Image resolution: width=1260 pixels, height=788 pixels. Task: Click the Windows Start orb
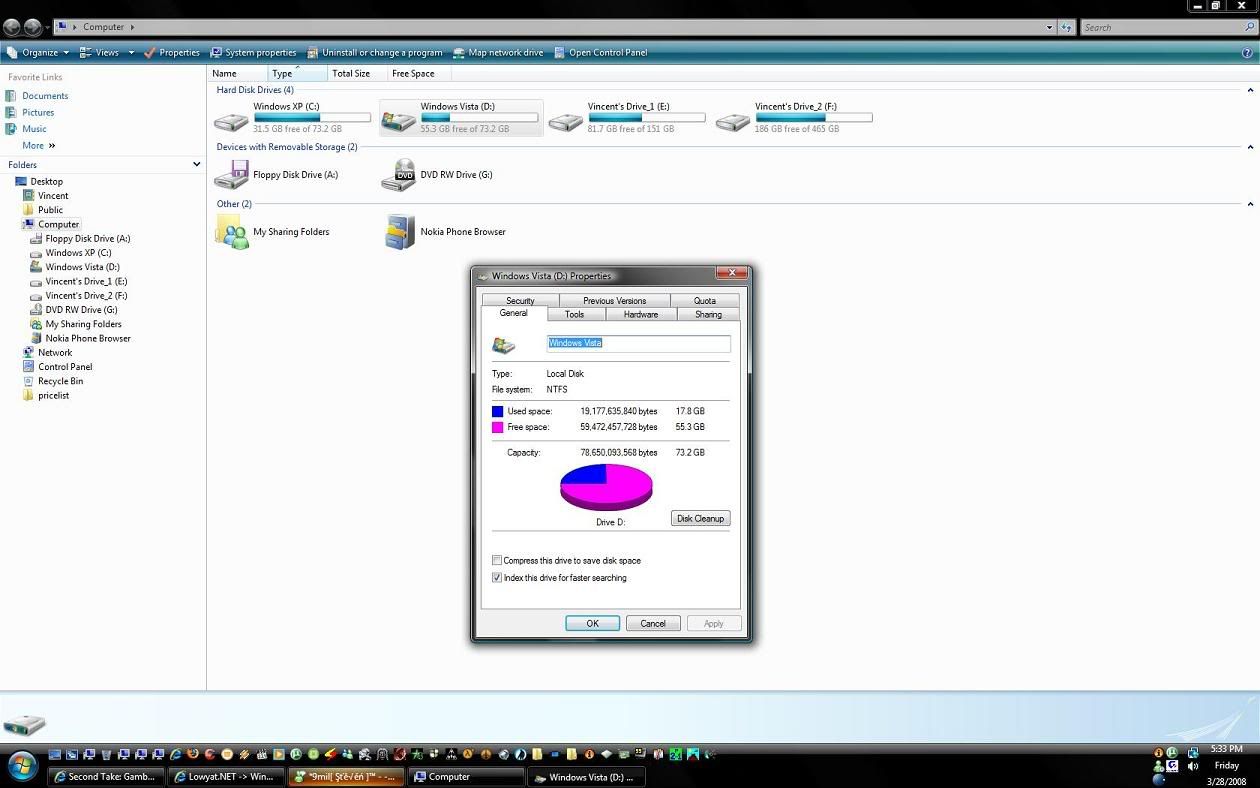(22, 767)
